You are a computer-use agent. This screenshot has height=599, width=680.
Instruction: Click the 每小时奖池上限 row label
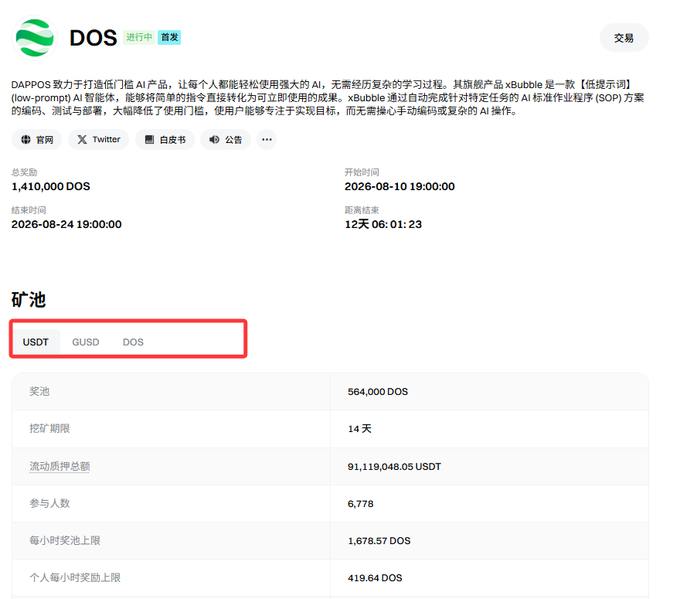click(x=65, y=540)
